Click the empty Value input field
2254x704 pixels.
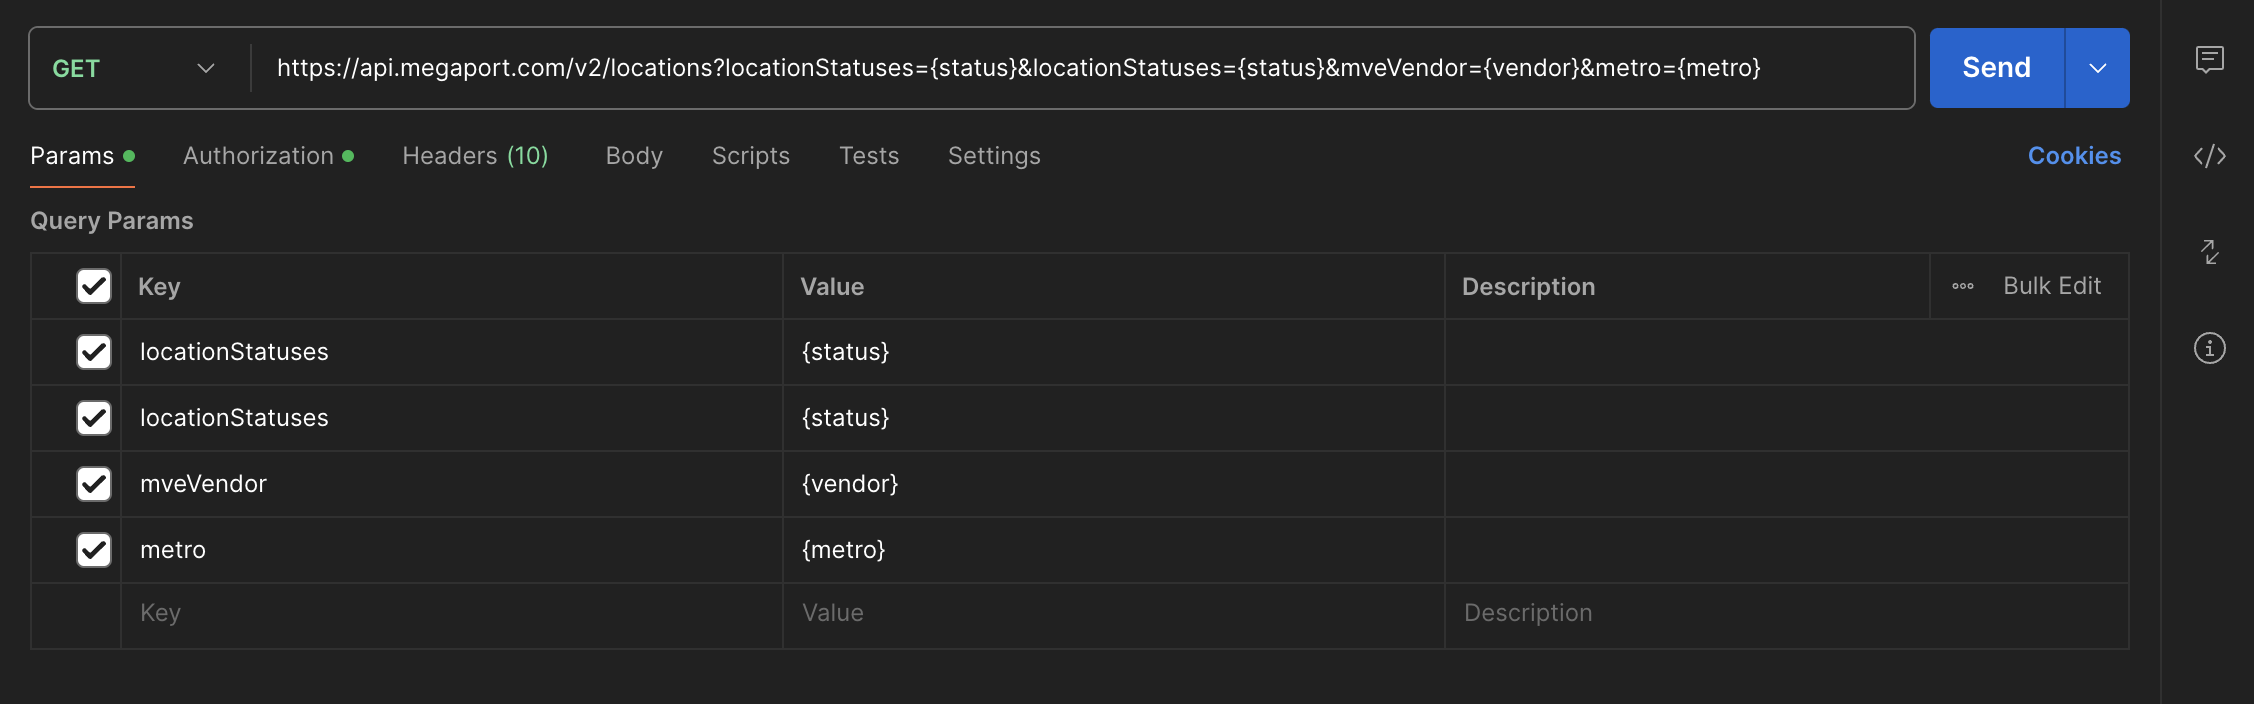[x=1114, y=613]
